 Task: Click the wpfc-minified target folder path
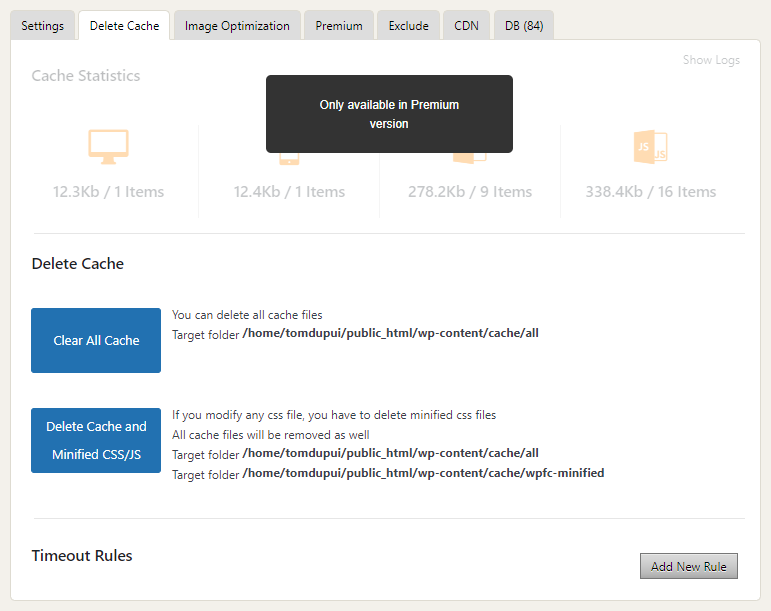pos(423,473)
